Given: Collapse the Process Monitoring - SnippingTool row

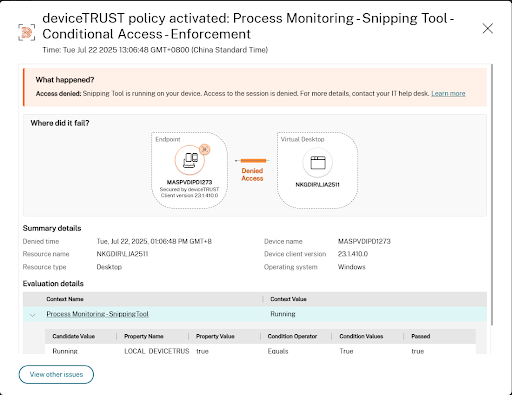Looking at the screenshot, I should 32,314.
